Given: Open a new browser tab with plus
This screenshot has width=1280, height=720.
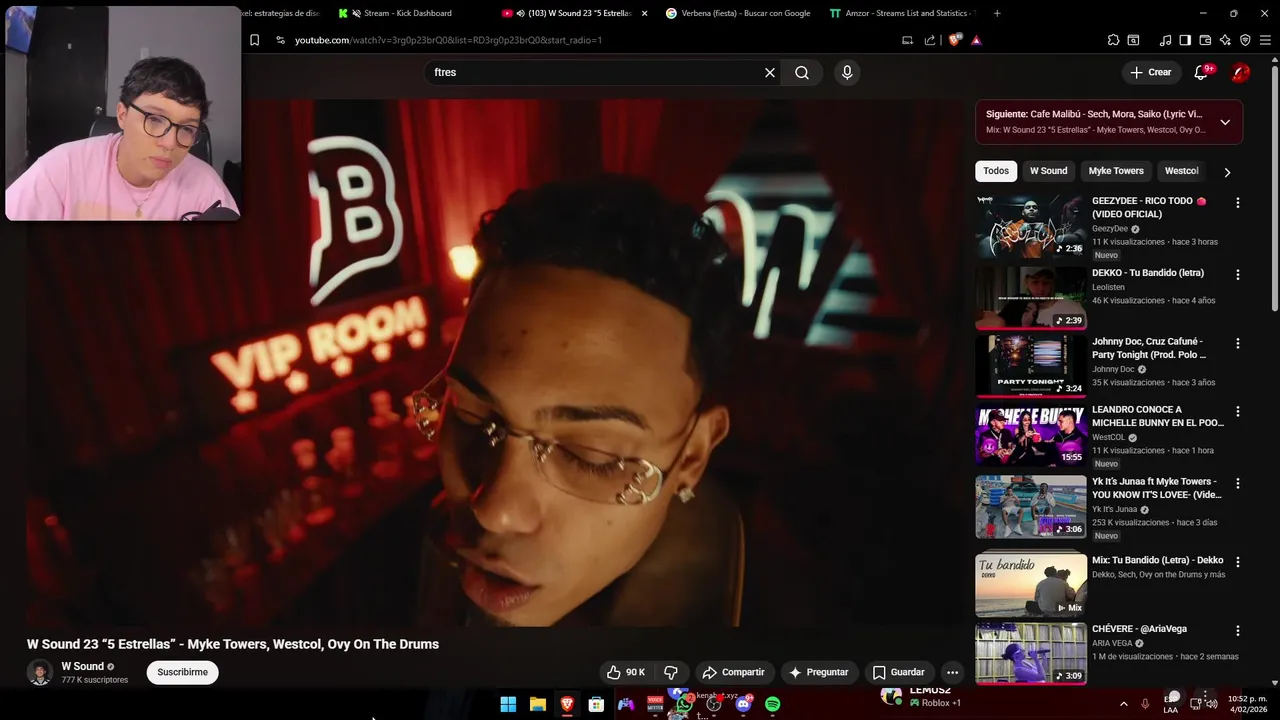Looking at the screenshot, I should [996, 13].
